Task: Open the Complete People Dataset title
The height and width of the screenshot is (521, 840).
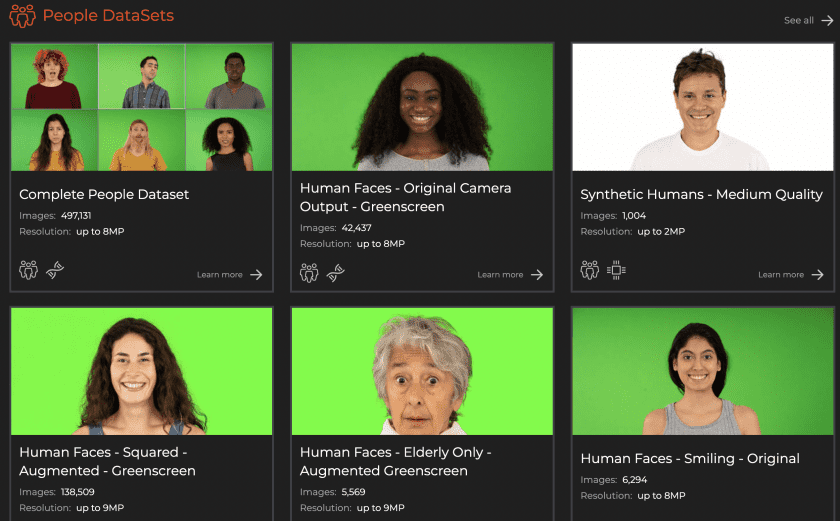Action: [x=104, y=194]
